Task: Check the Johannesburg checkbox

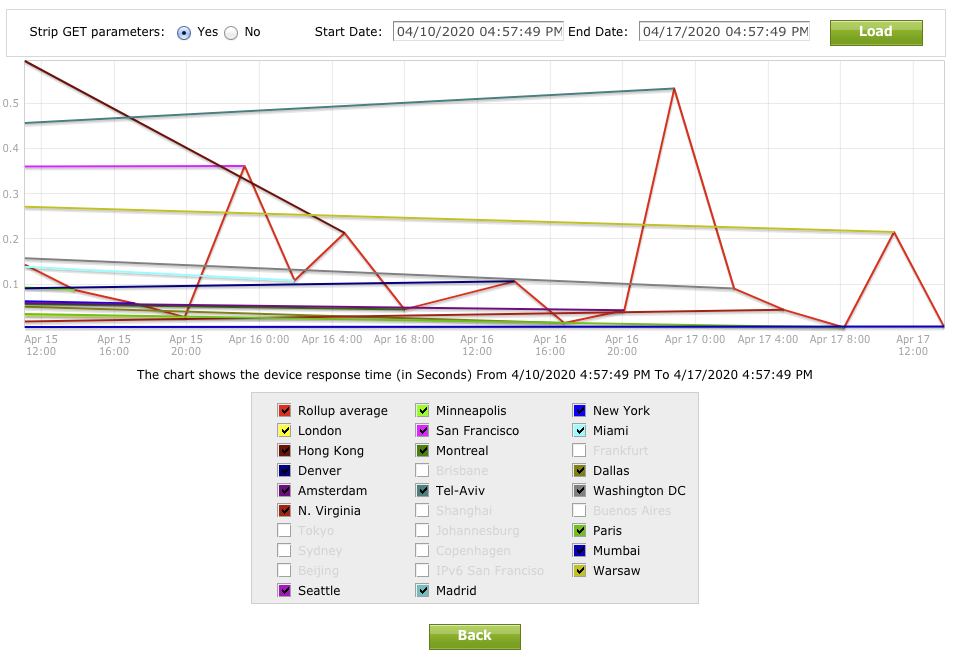Action: point(423,531)
